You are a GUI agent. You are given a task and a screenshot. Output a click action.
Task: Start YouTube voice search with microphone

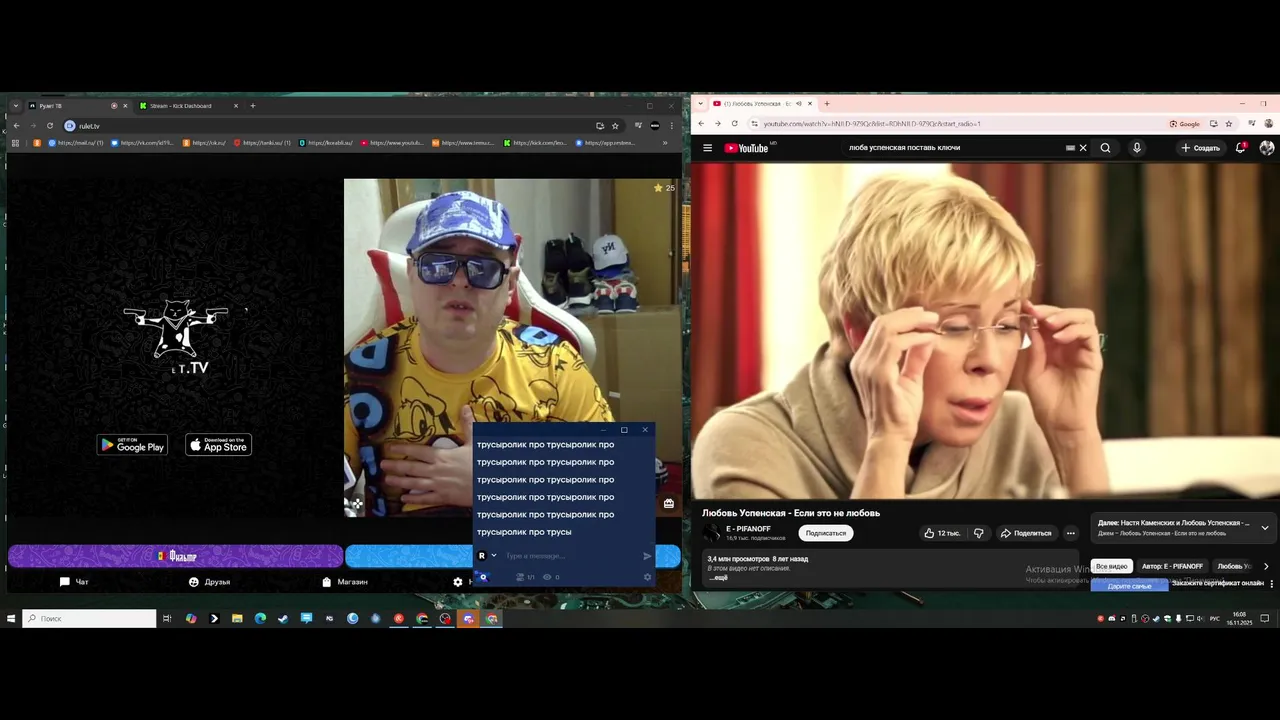tap(1136, 148)
